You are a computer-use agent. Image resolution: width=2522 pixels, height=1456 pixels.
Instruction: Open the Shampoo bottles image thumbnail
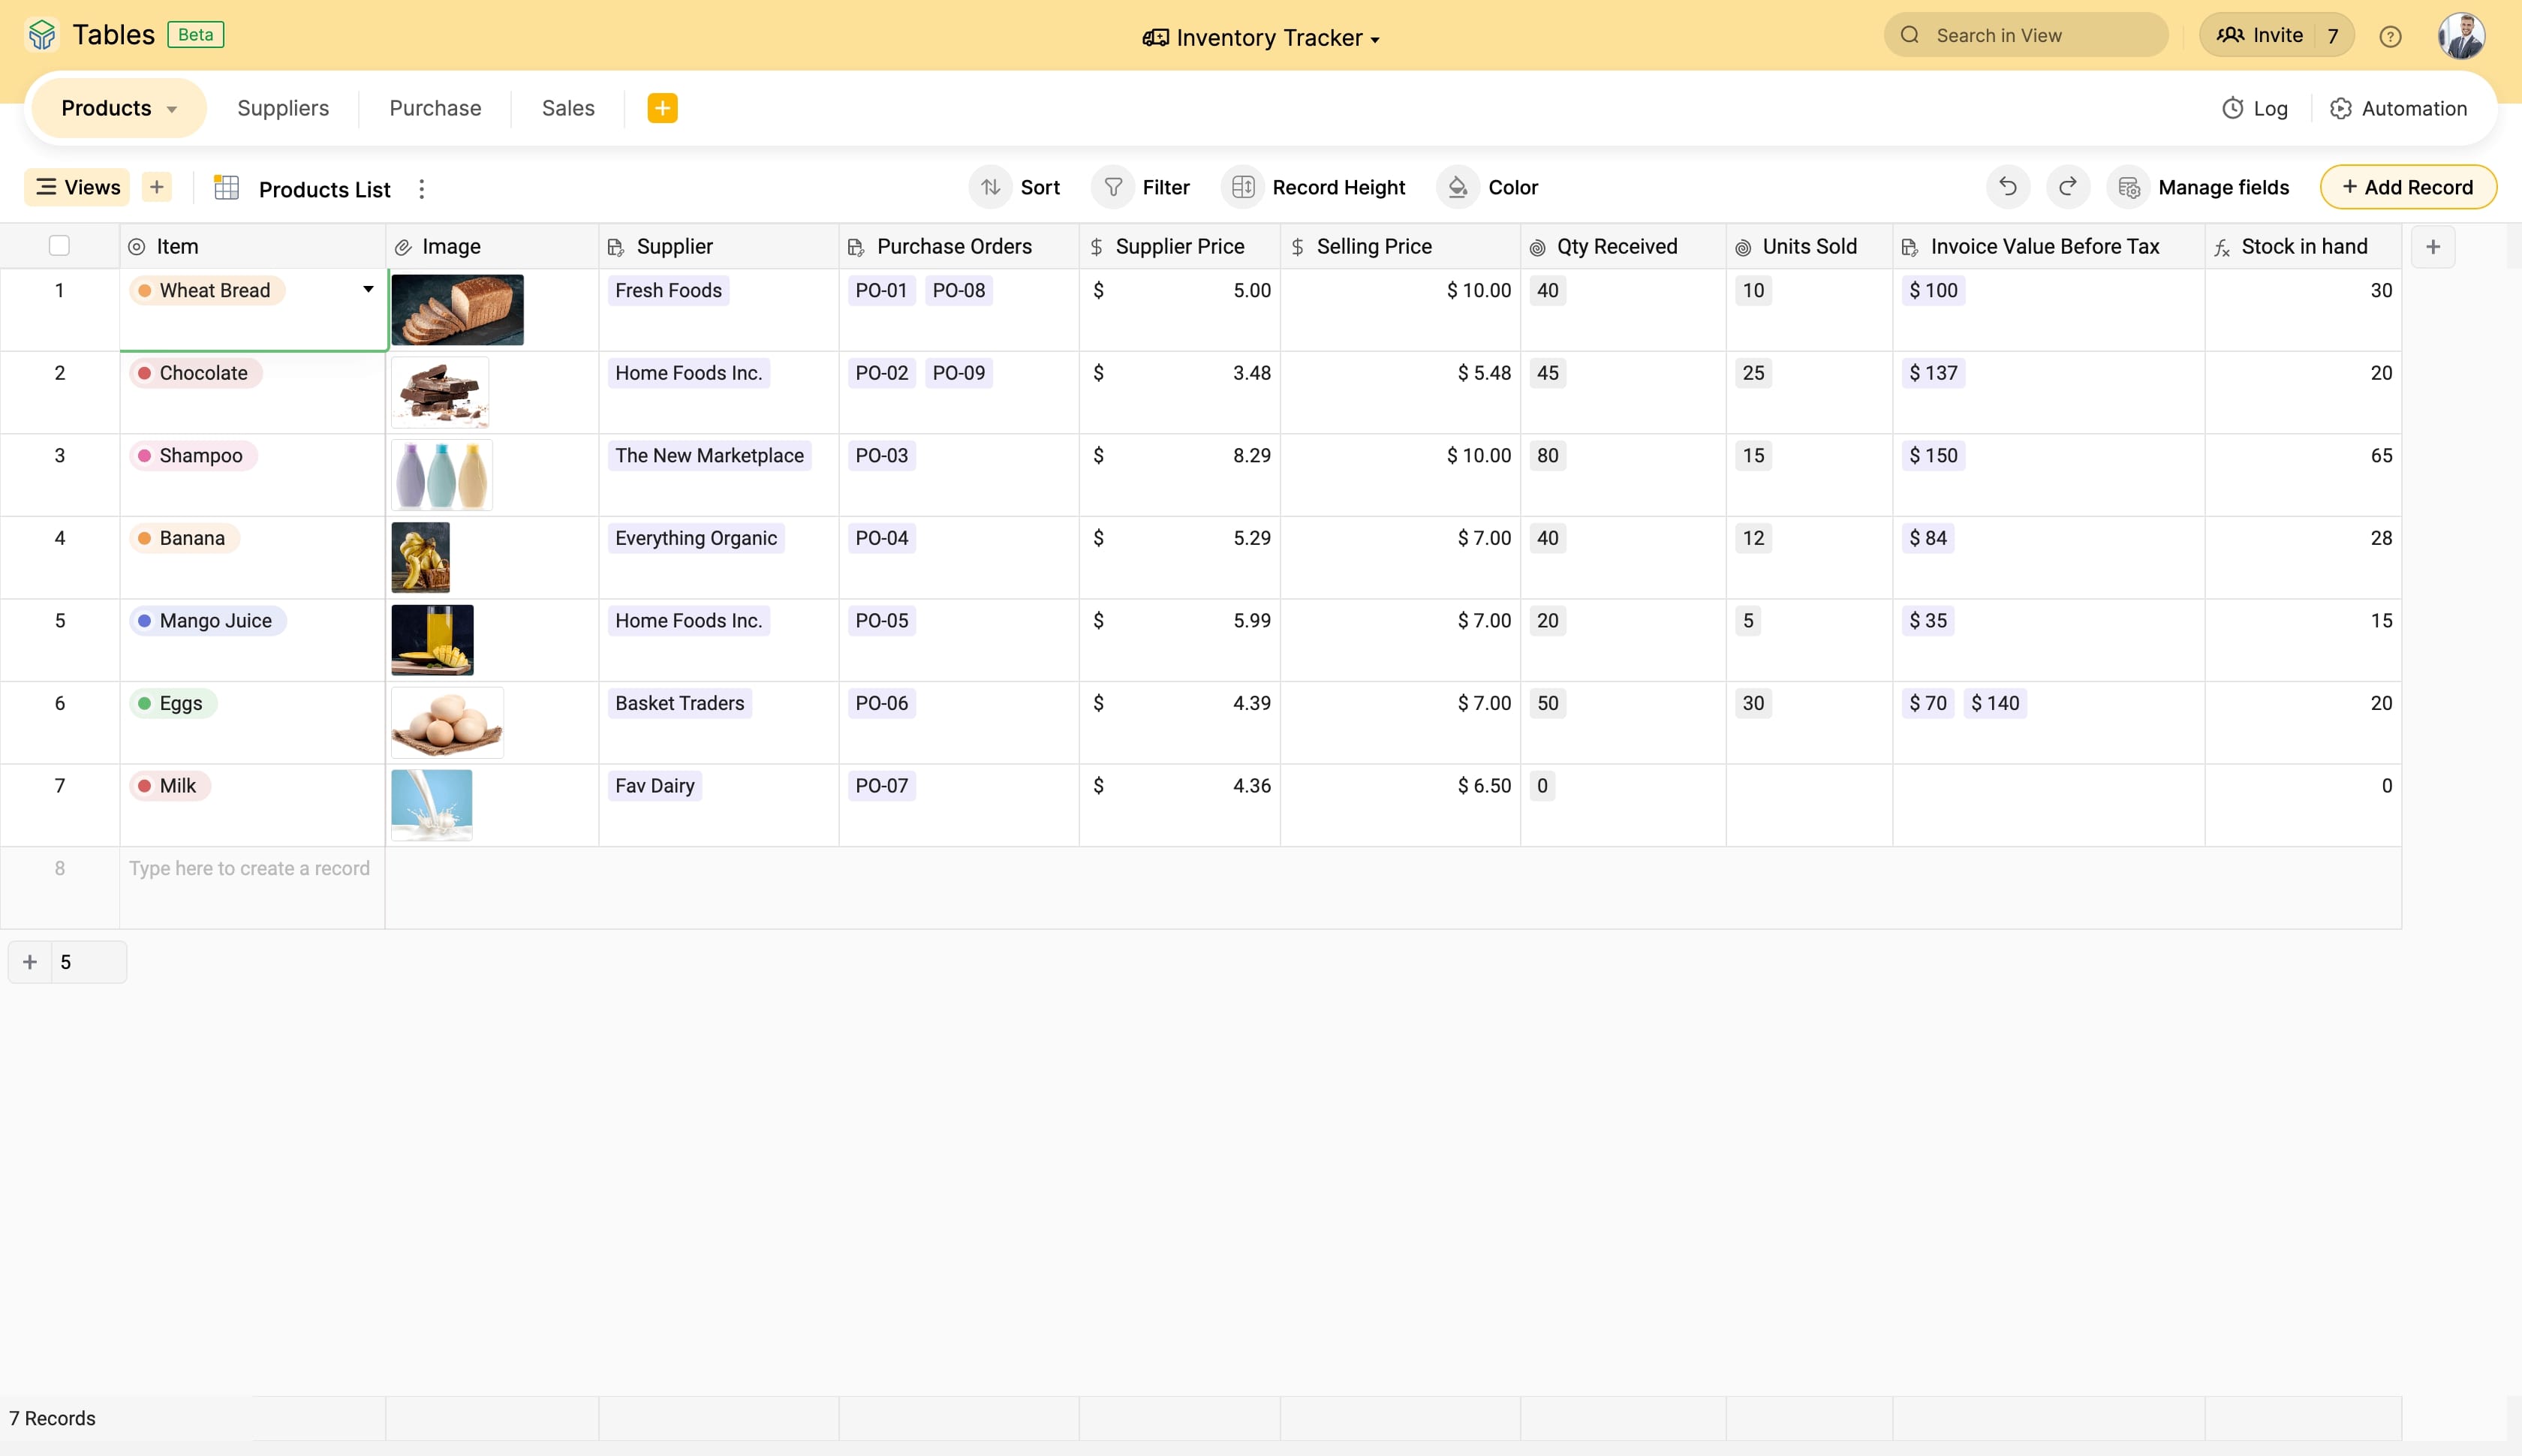point(442,475)
